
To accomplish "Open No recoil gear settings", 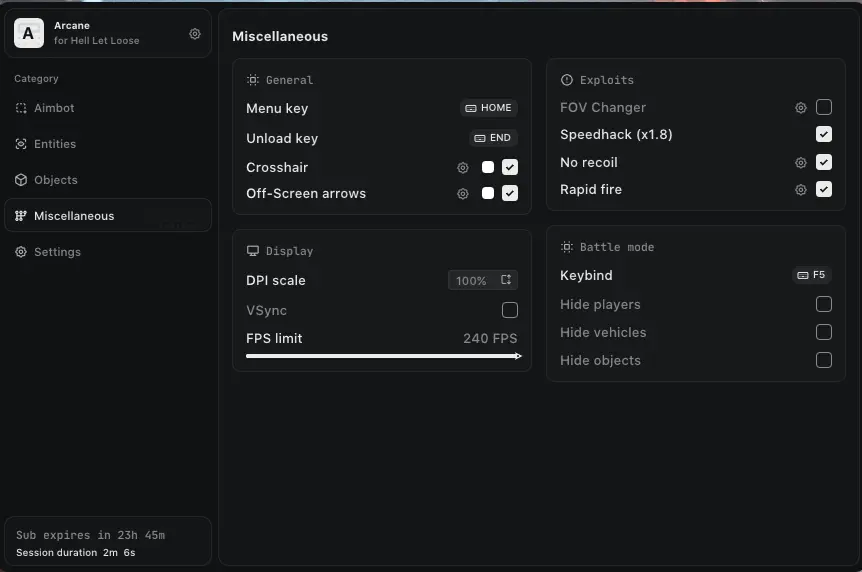I will [x=801, y=163].
